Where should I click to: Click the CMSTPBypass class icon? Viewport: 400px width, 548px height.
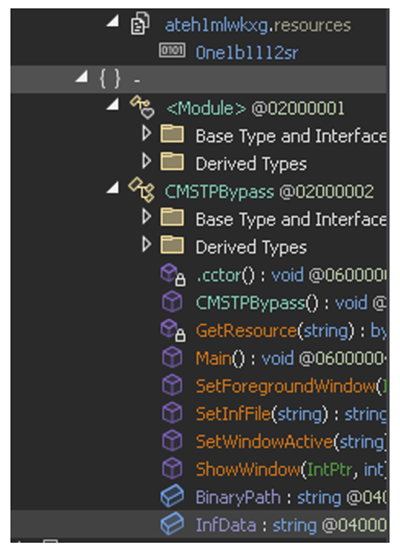point(141,190)
